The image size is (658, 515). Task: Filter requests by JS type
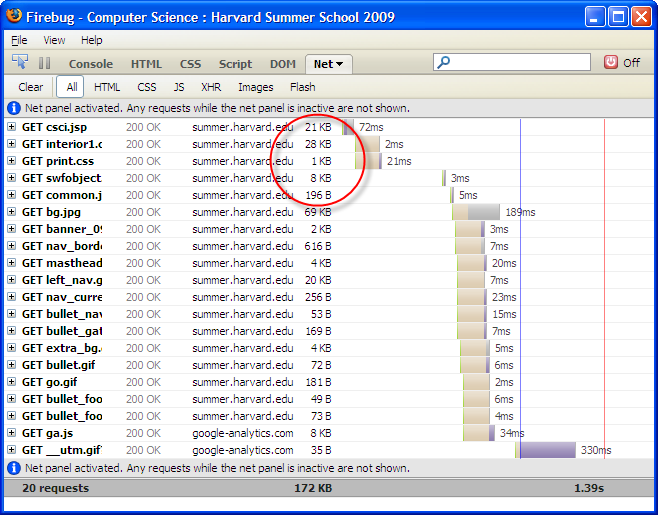point(179,87)
